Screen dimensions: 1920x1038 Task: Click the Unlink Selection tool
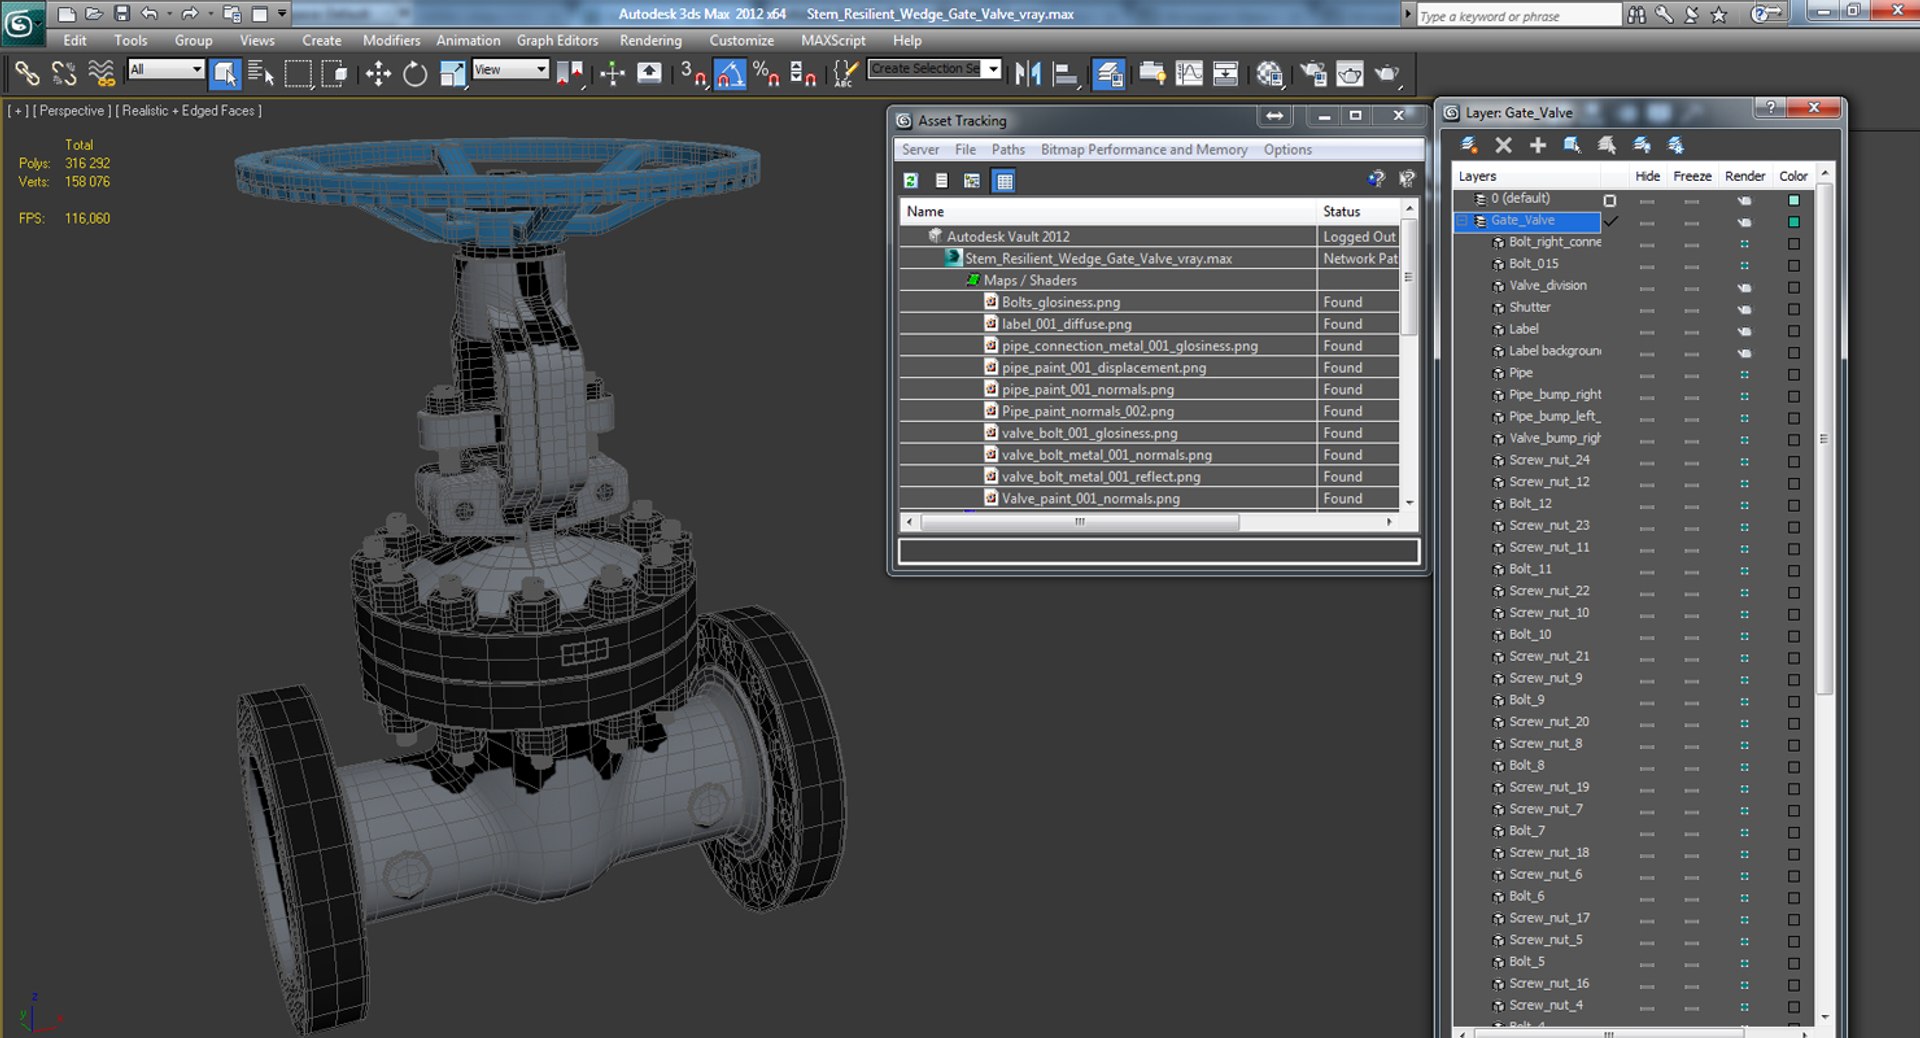click(x=64, y=73)
